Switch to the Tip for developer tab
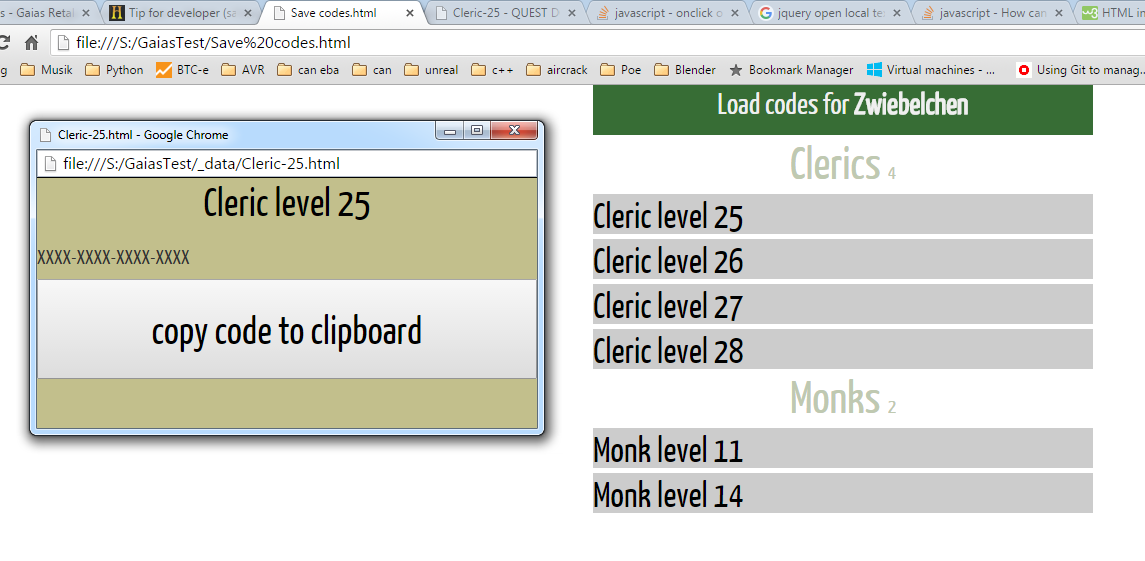1145x561 pixels. [x=179, y=12]
